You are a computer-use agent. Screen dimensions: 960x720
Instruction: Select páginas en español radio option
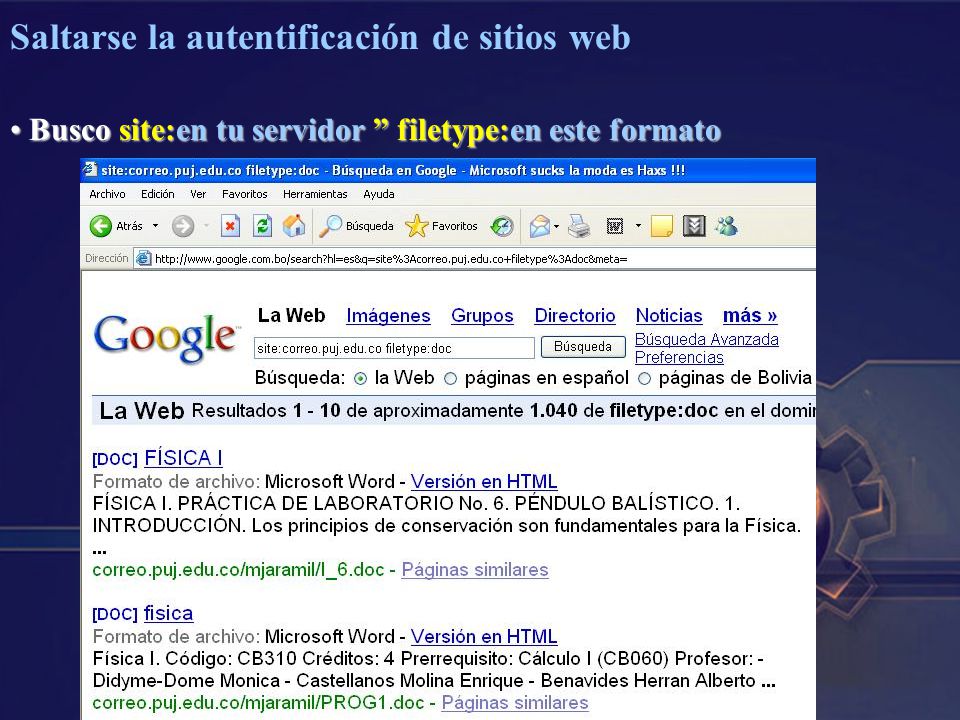click(x=450, y=379)
